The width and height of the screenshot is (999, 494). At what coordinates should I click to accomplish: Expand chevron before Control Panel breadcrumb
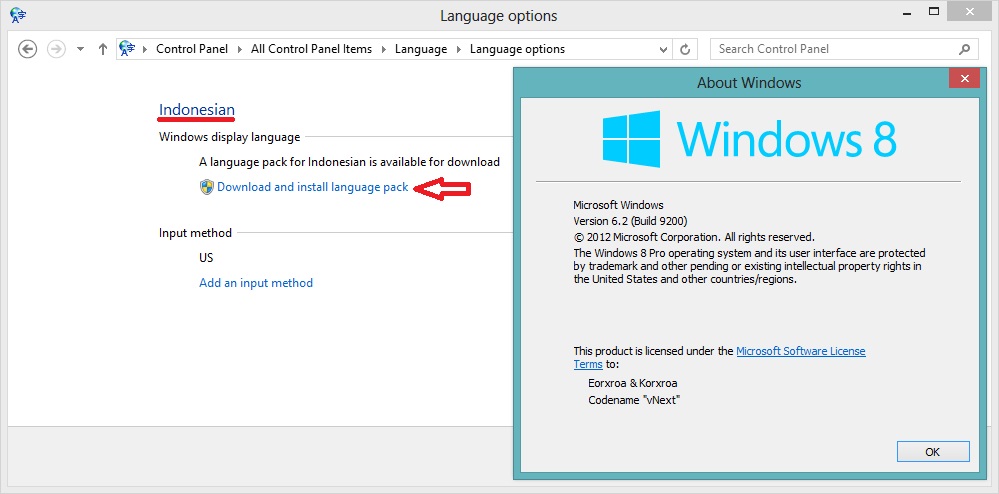(x=145, y=49)
